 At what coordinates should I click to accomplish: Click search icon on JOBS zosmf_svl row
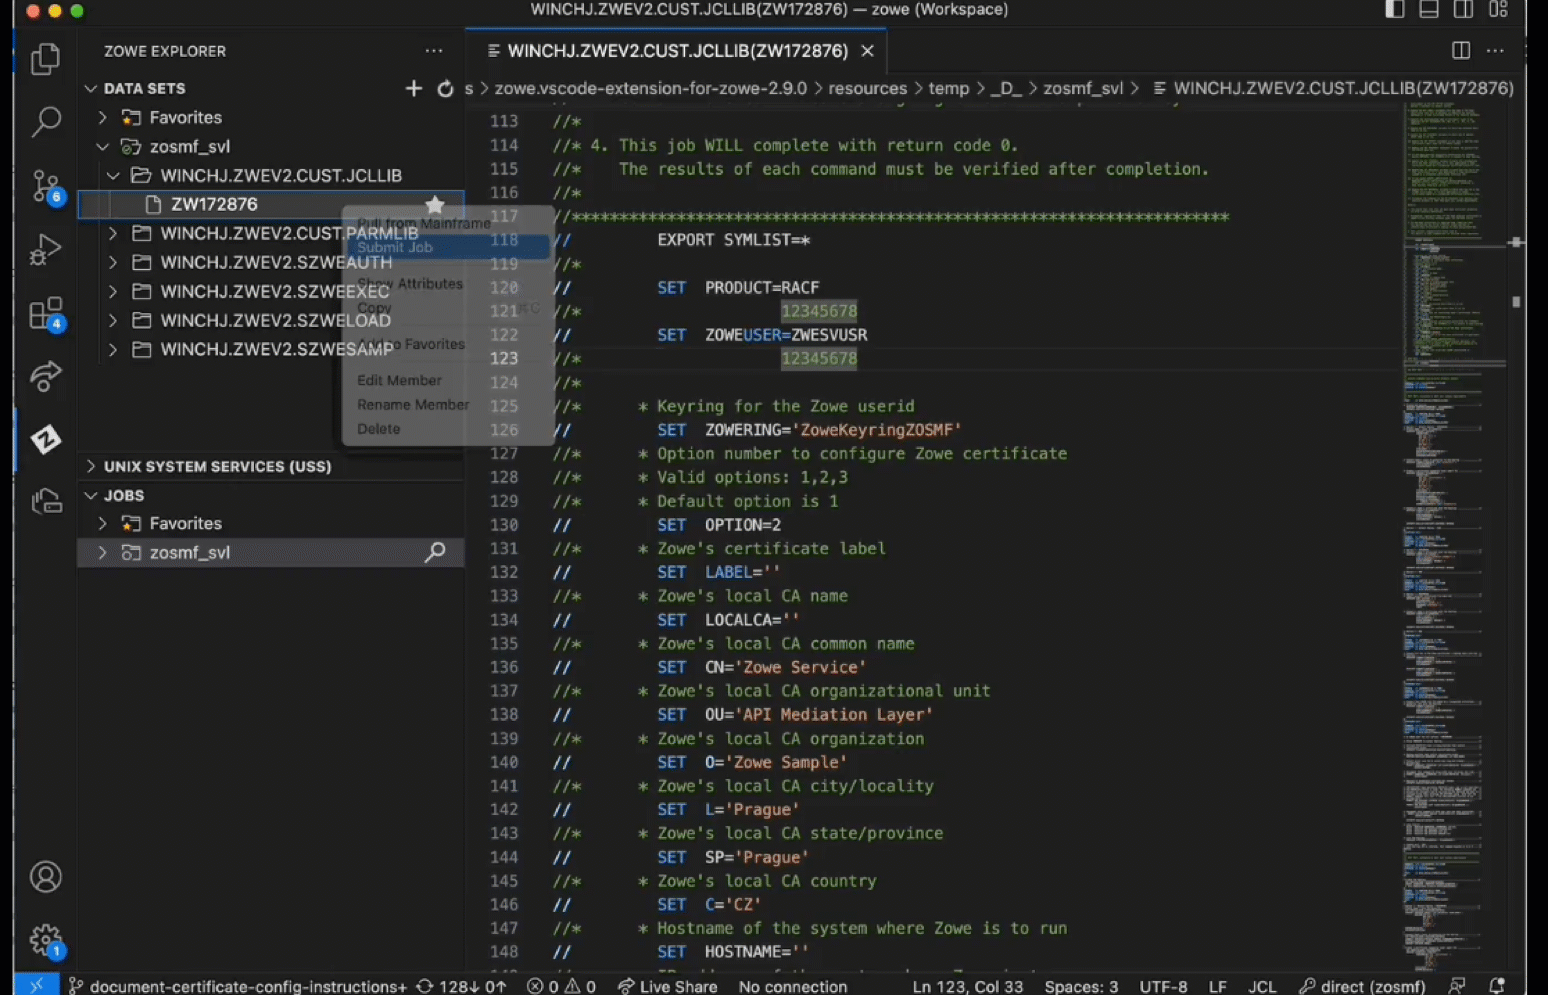[x=435, y=552]
